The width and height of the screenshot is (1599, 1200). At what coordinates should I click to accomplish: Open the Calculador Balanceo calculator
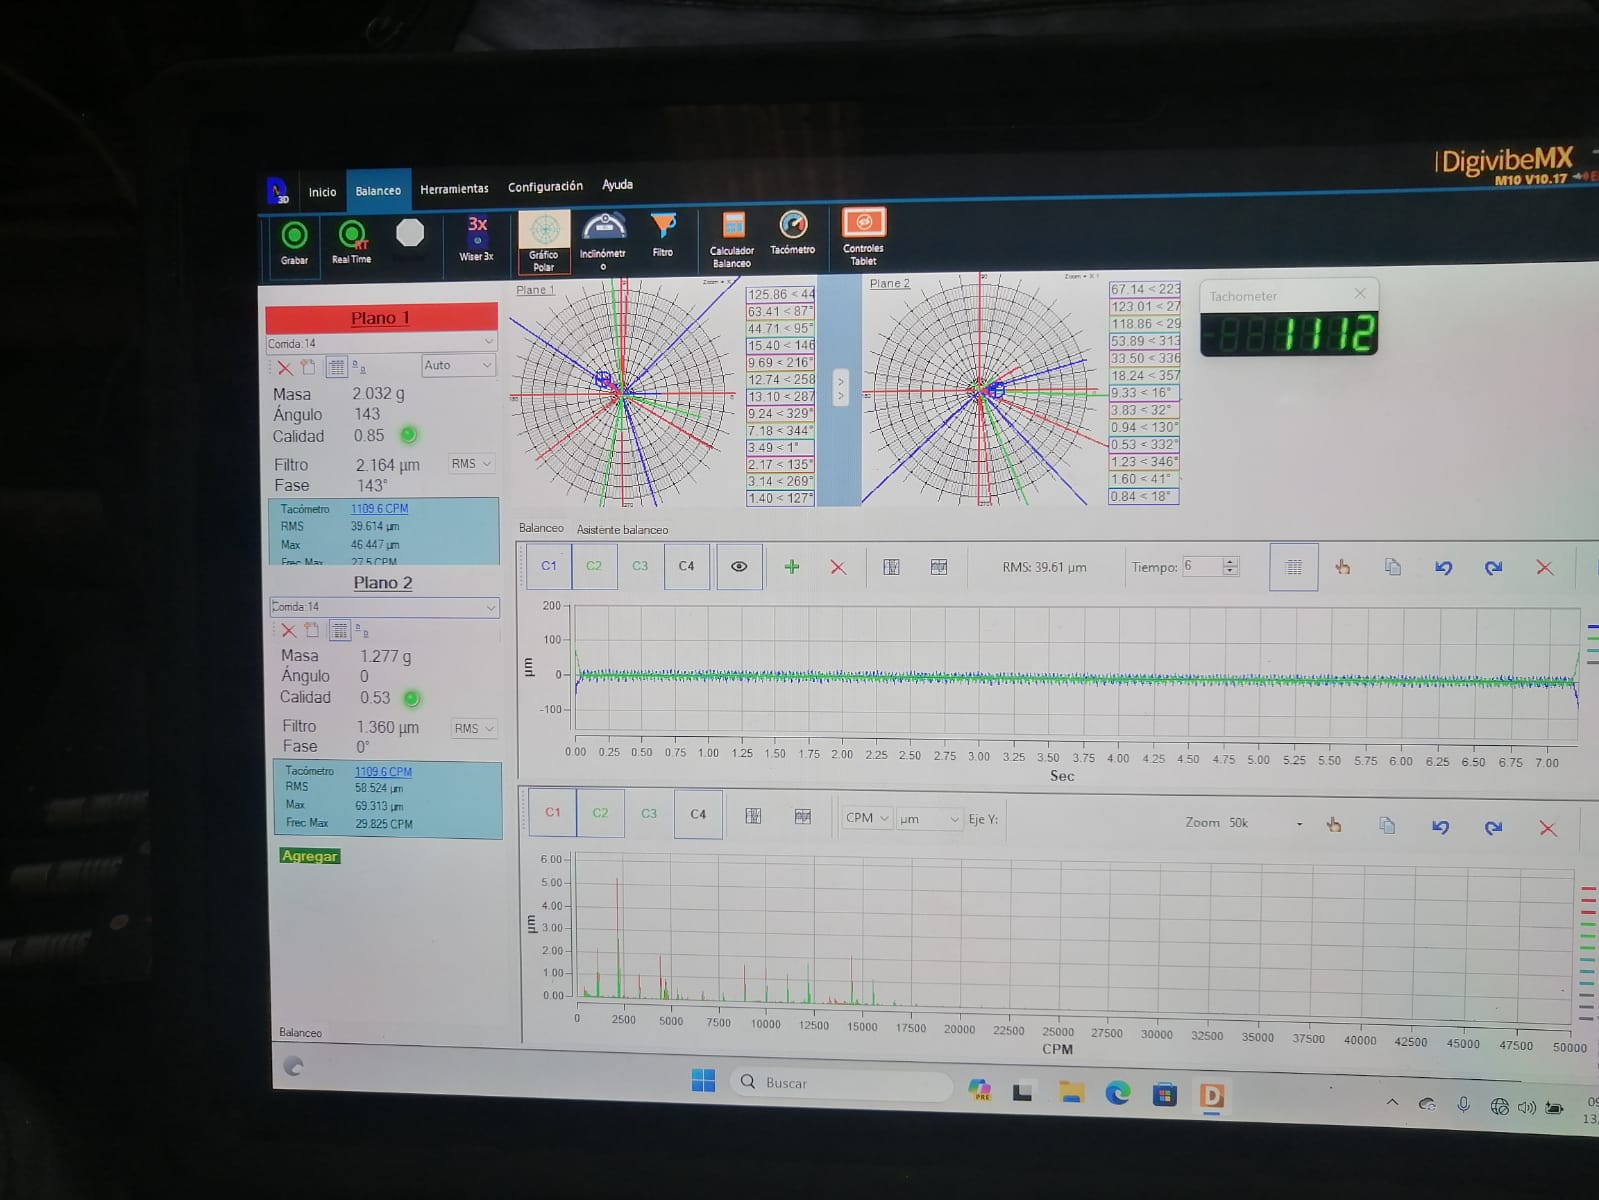732,240
